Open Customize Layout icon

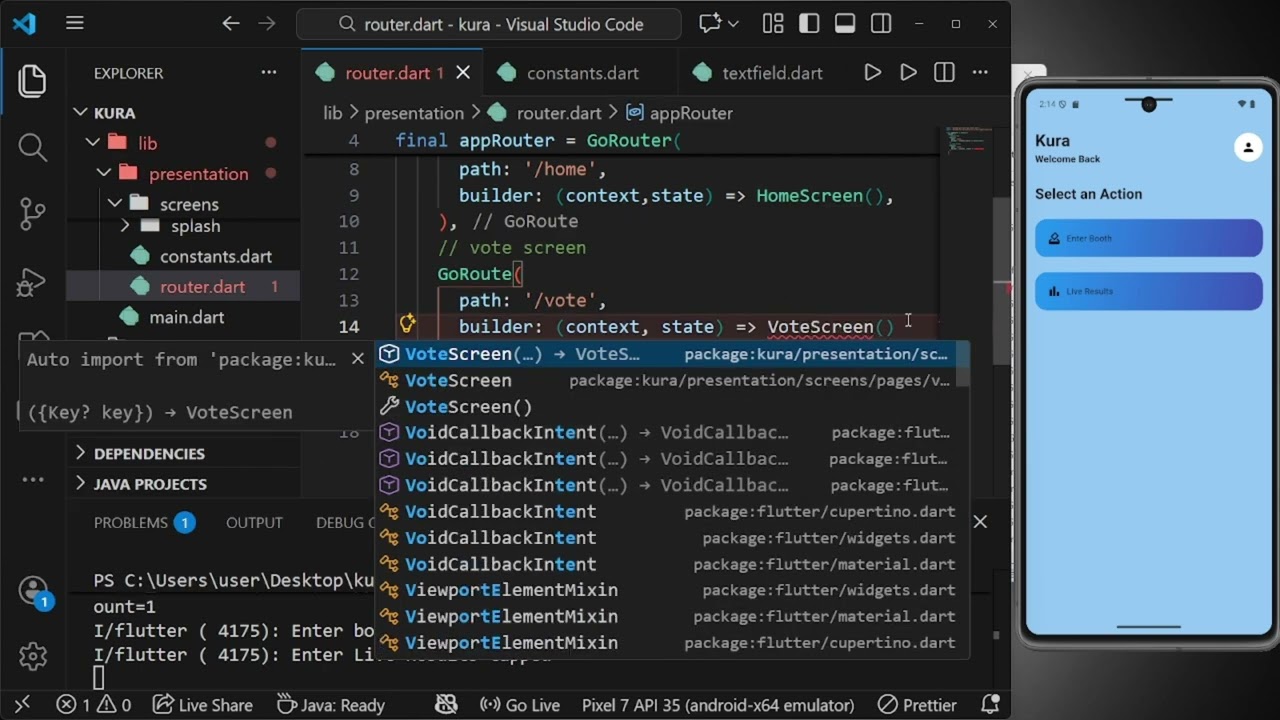coord(773,23)
